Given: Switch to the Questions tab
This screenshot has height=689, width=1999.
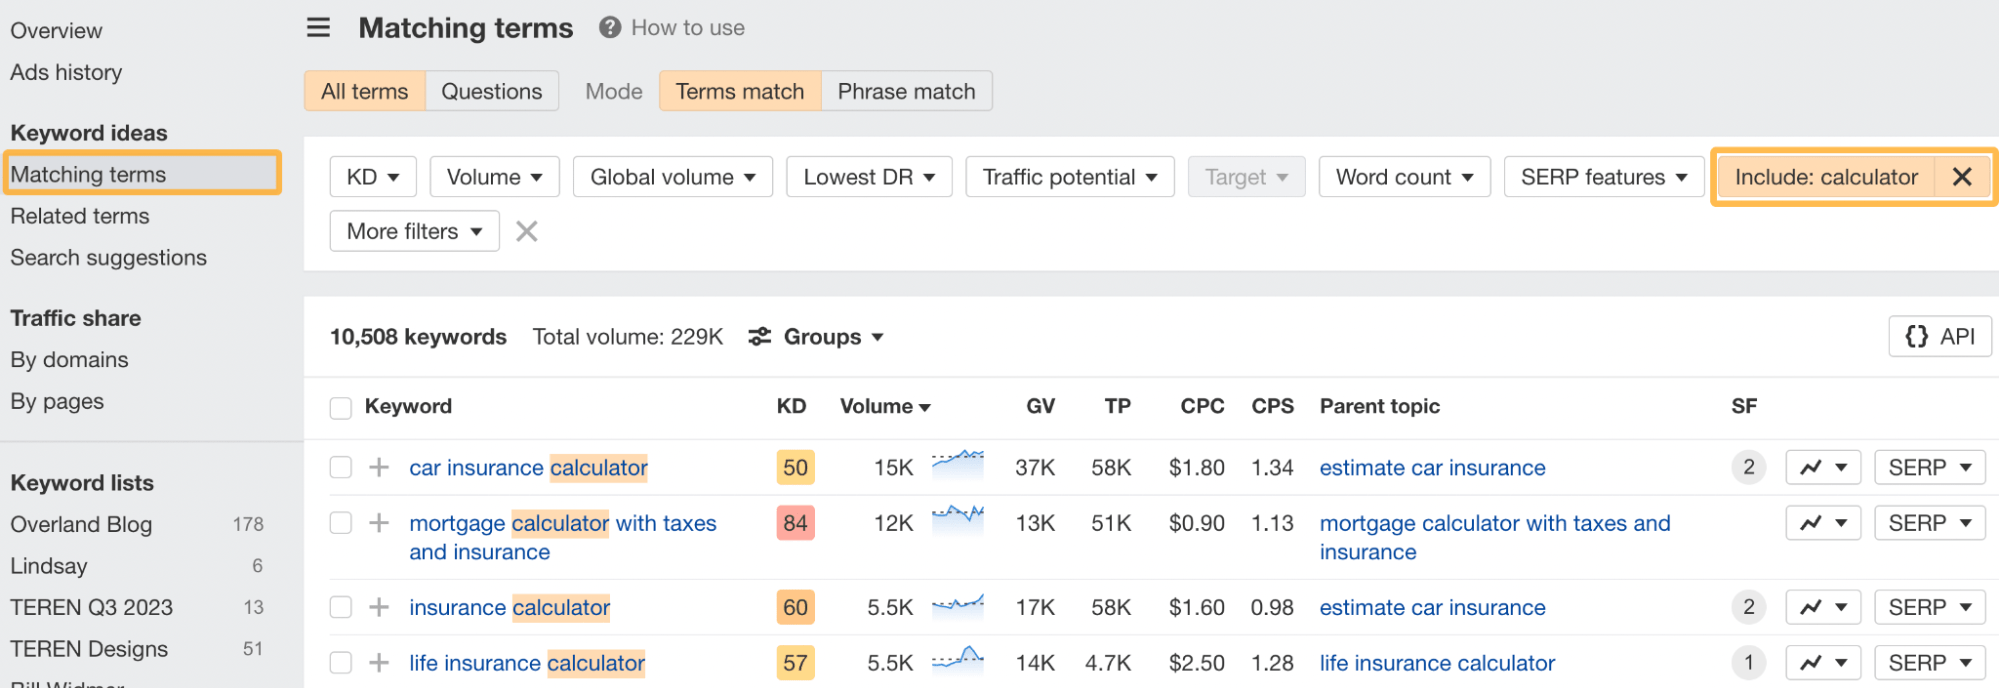Looking at the screenshot, I should tap(491, 92).
